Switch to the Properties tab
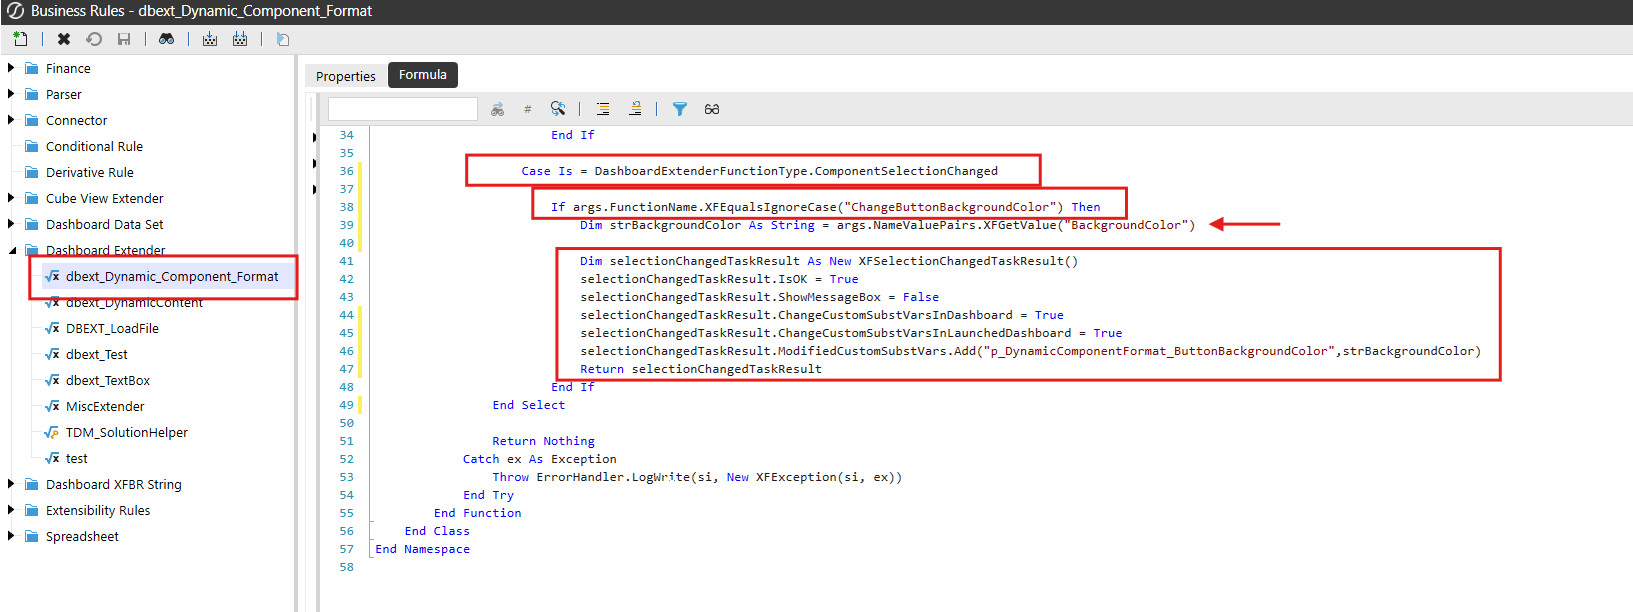Image resolution: width=1633 pixels, height=612 pixels. (x=346, y=76)
